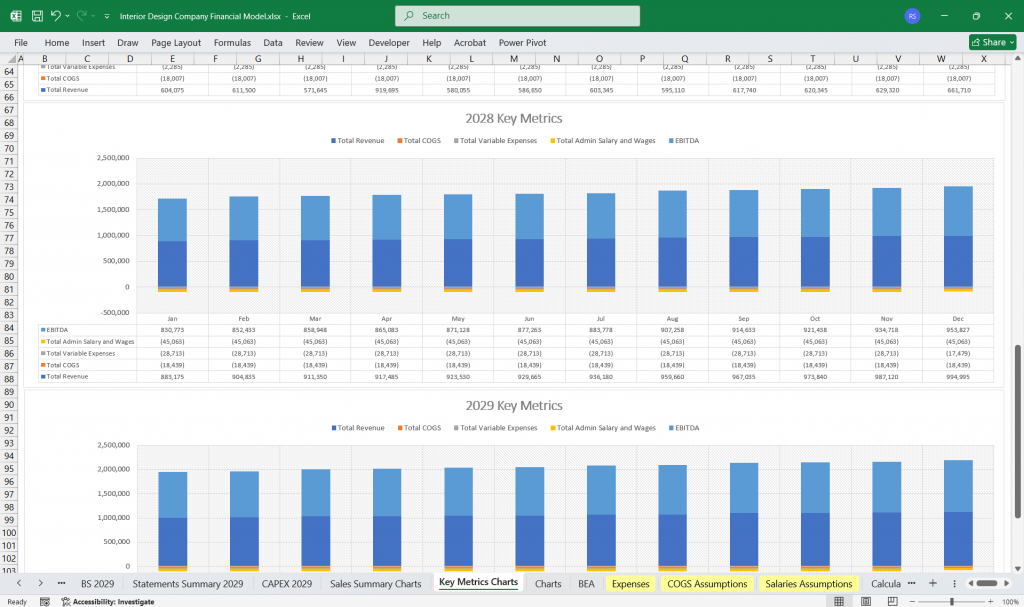Open the Sales Summary Charts sheet

pyautogui.click(x=375, y=583)
